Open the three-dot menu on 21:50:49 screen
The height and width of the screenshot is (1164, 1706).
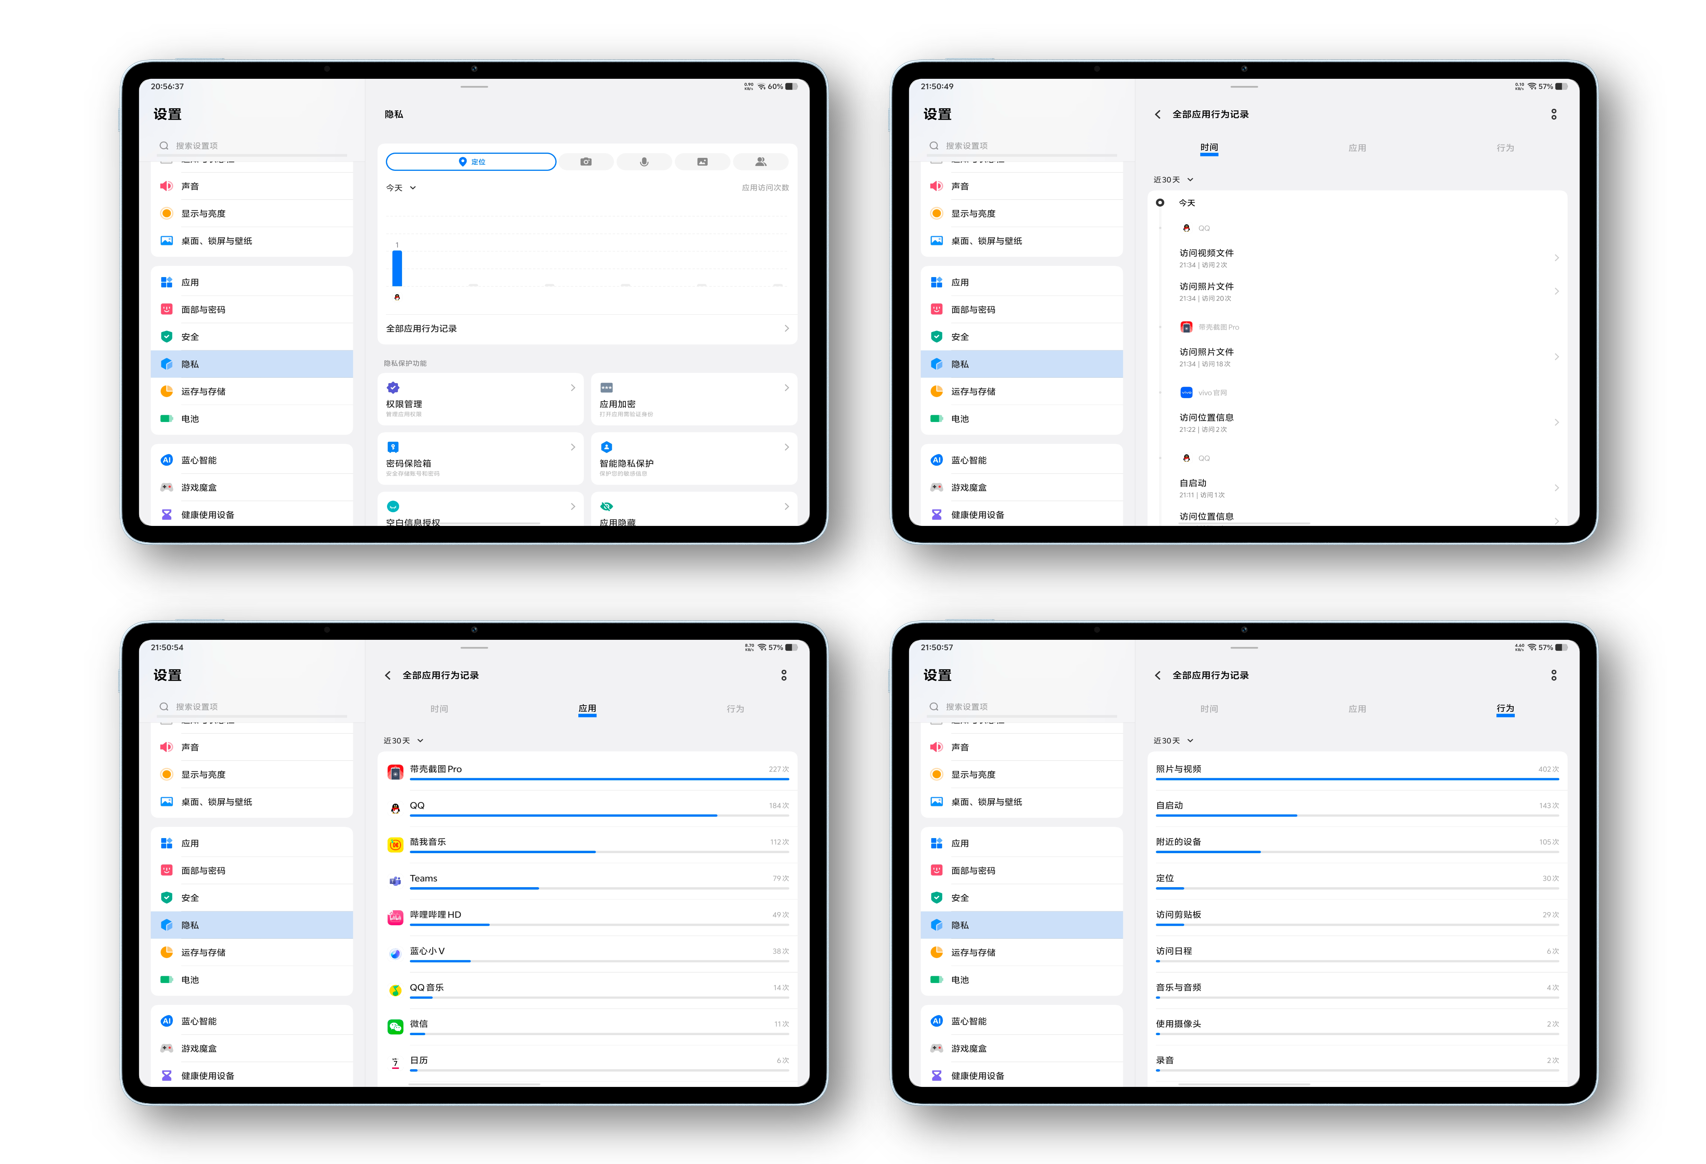1554,114
